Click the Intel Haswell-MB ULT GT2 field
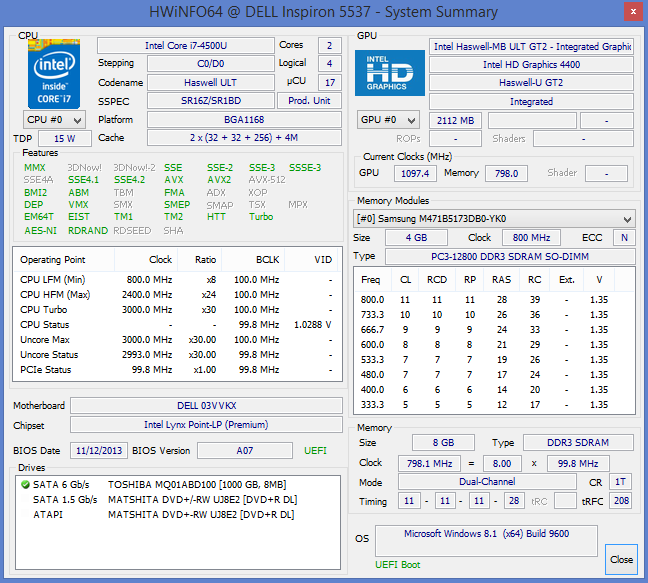The height and width of the screenshot is (583, 648). click(x=531, y=47)
